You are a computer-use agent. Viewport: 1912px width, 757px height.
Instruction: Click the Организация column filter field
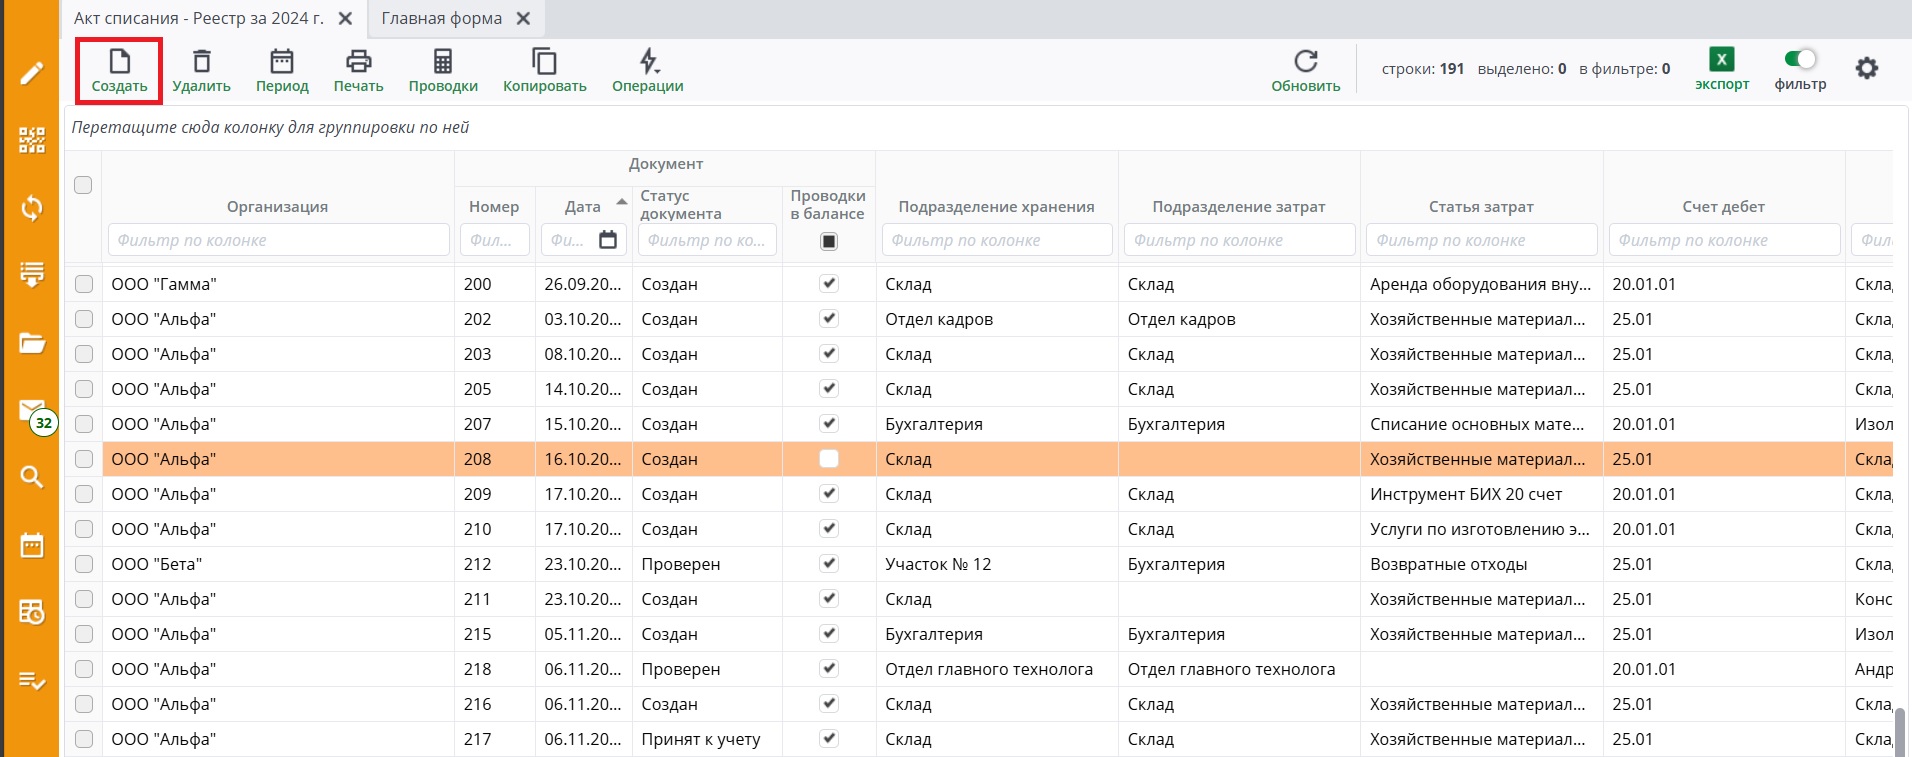click(x=278, y=240)
